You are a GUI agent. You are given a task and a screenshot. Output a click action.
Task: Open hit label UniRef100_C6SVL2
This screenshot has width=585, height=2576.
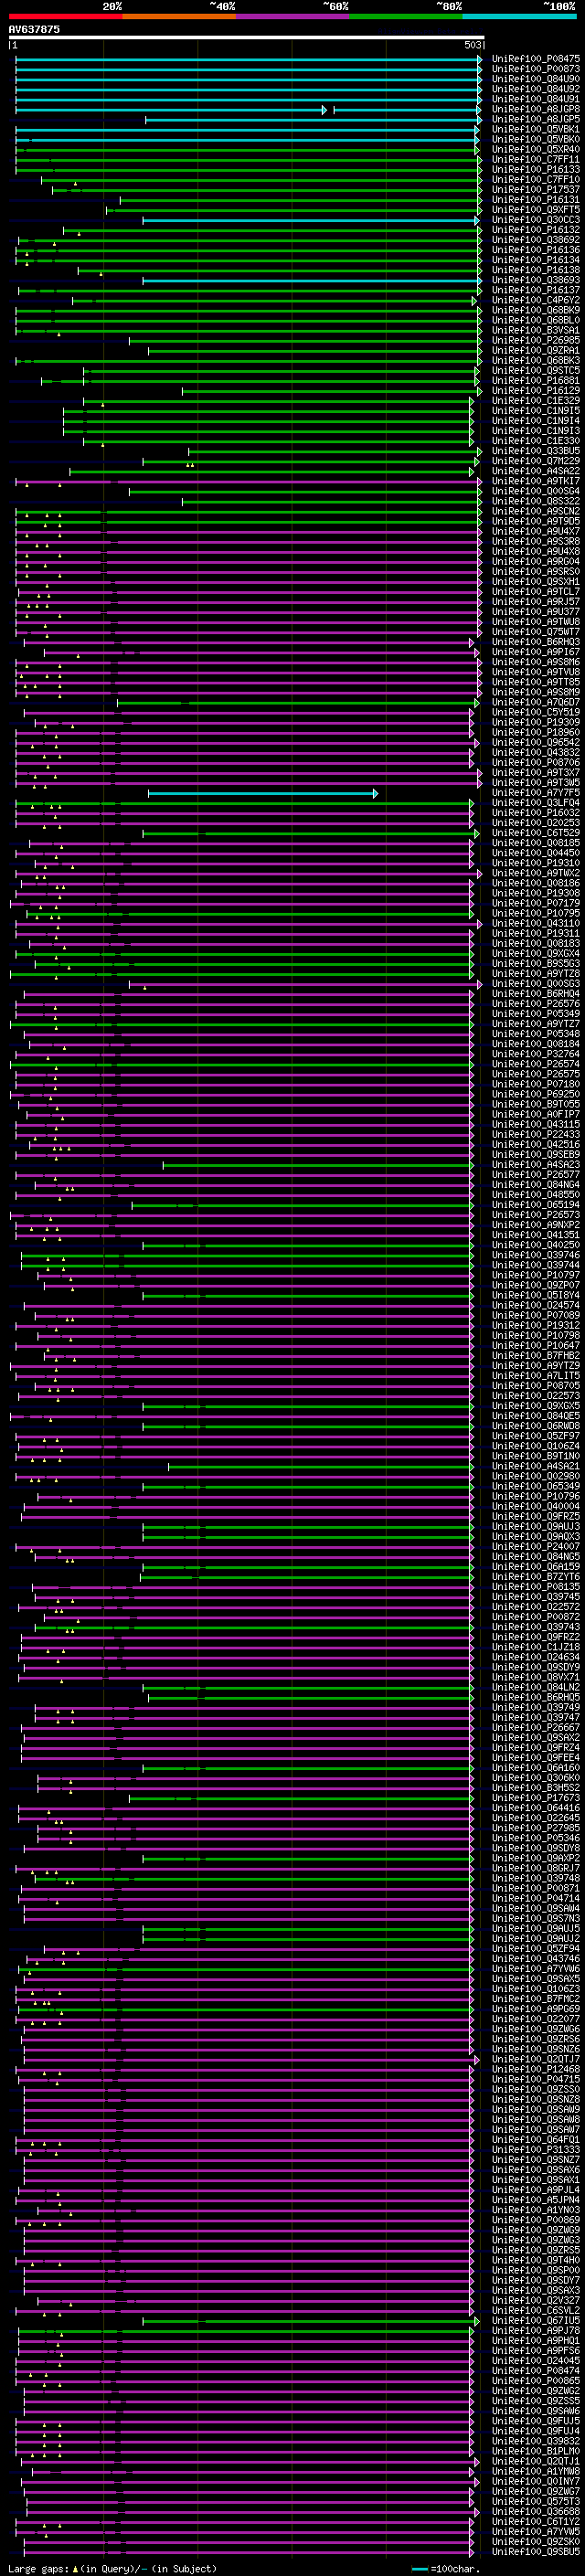(x=536, y=2310)
